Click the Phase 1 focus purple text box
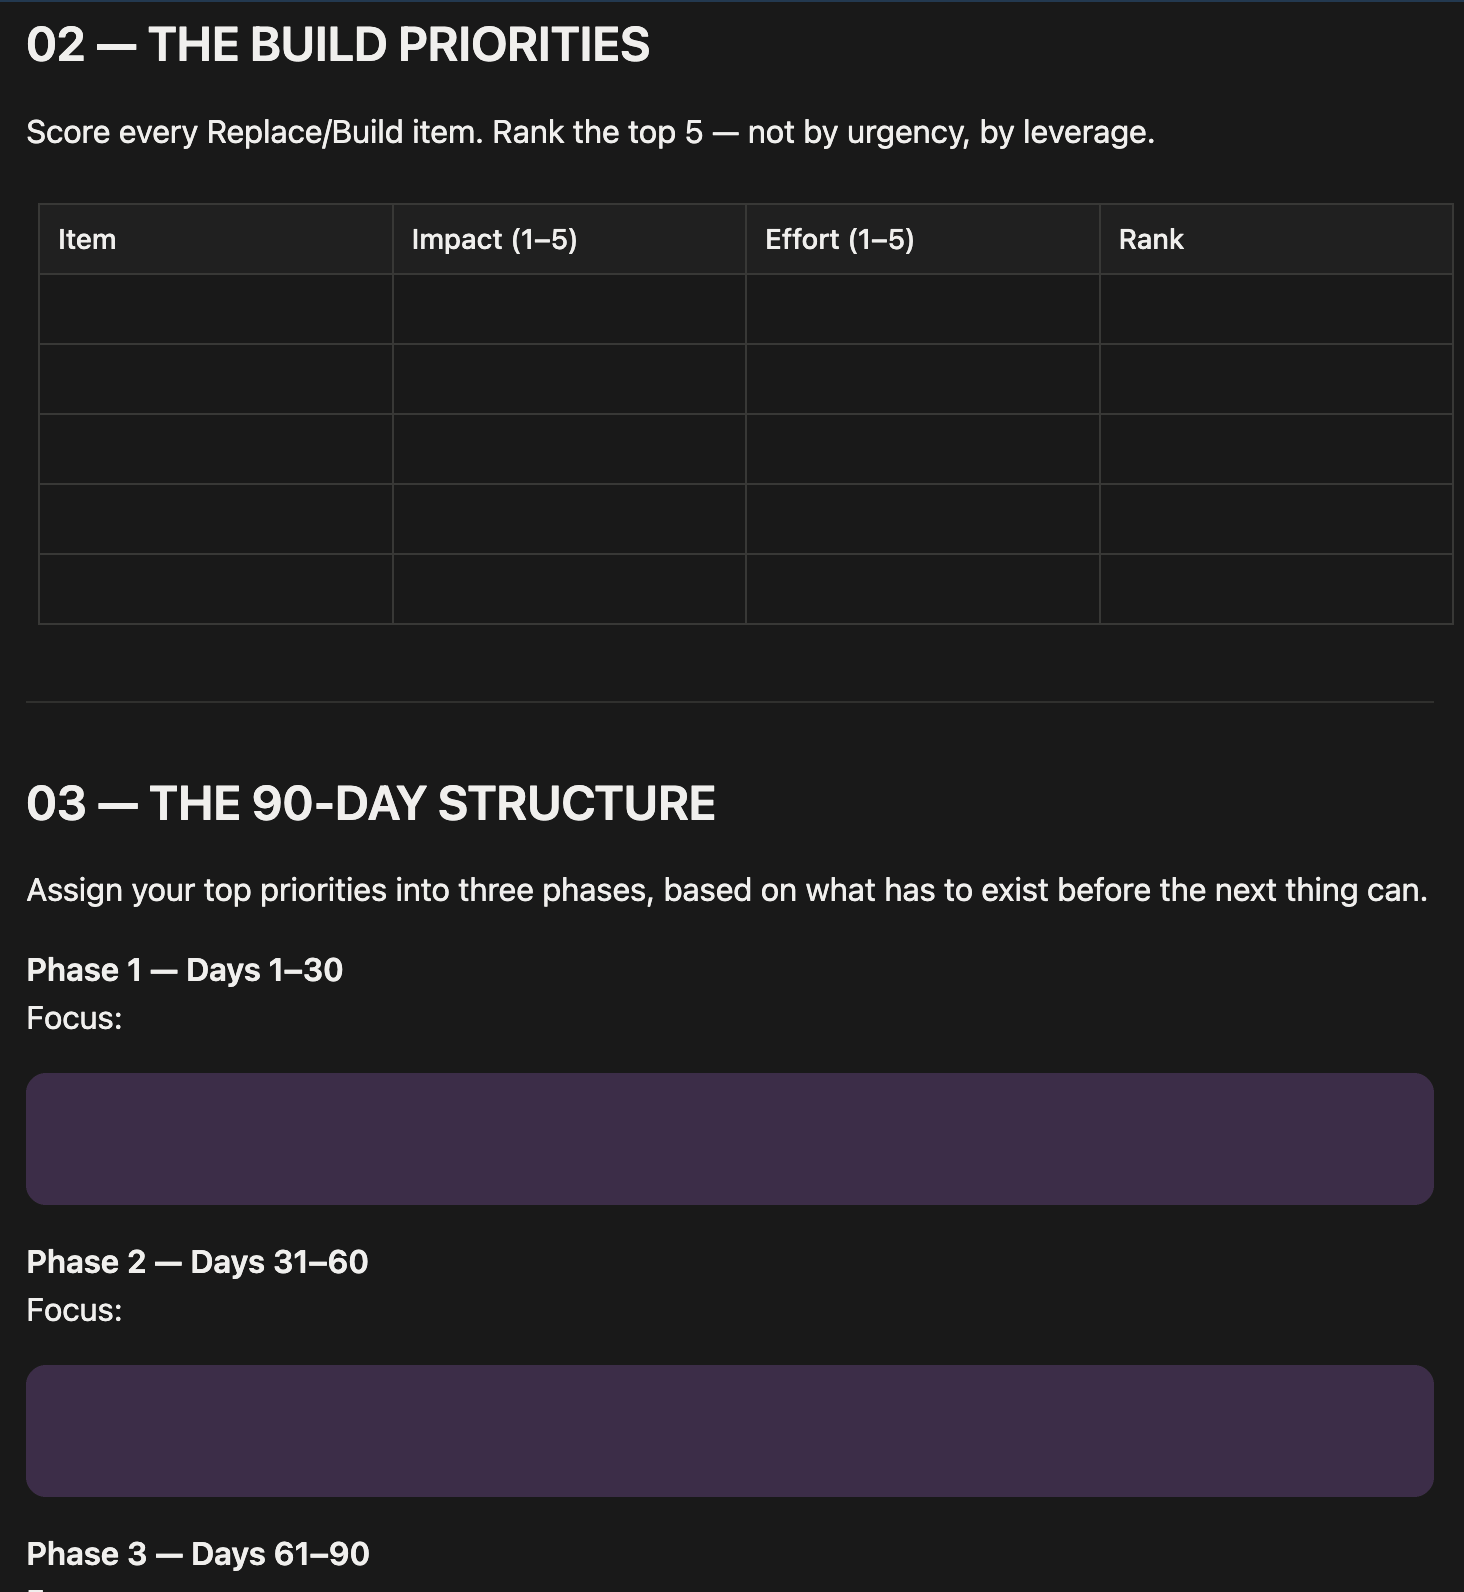Image resolution: width=1464 pixels, height=1592 pixels. pyautogui.click(x=730, y=1139)
